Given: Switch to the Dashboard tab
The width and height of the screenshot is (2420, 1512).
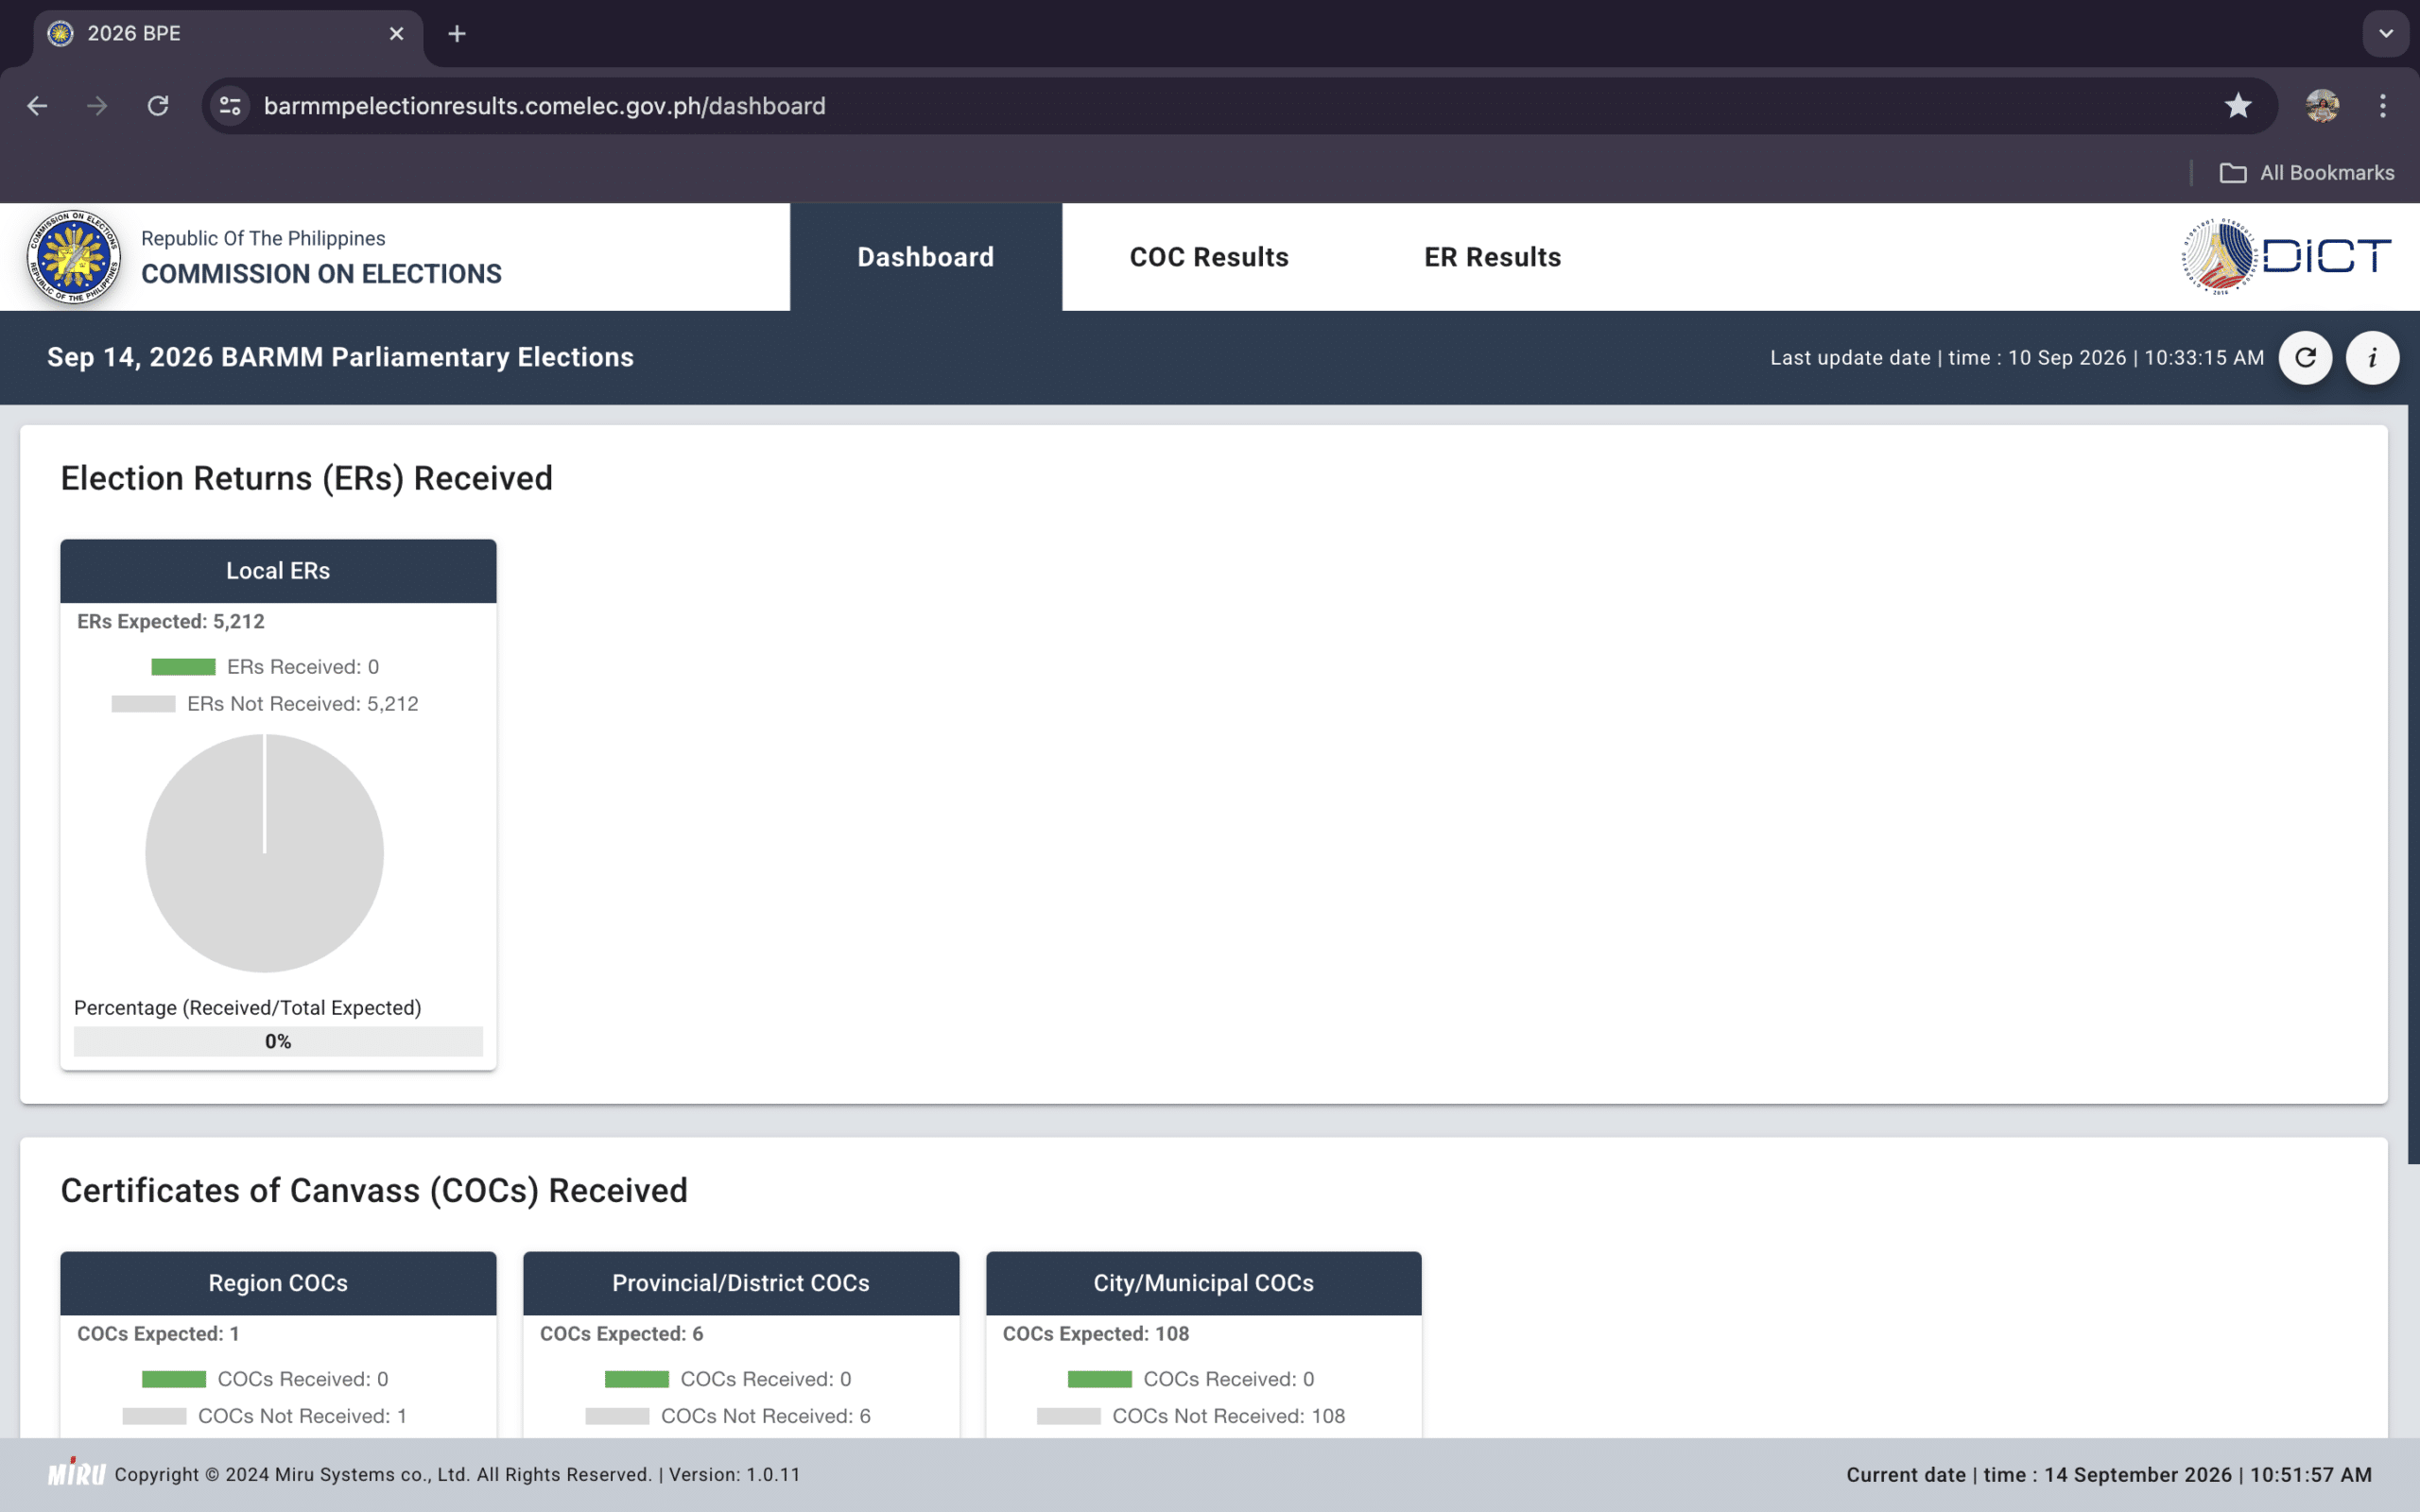Looking at the screenshot, I should tap(926, 257).
